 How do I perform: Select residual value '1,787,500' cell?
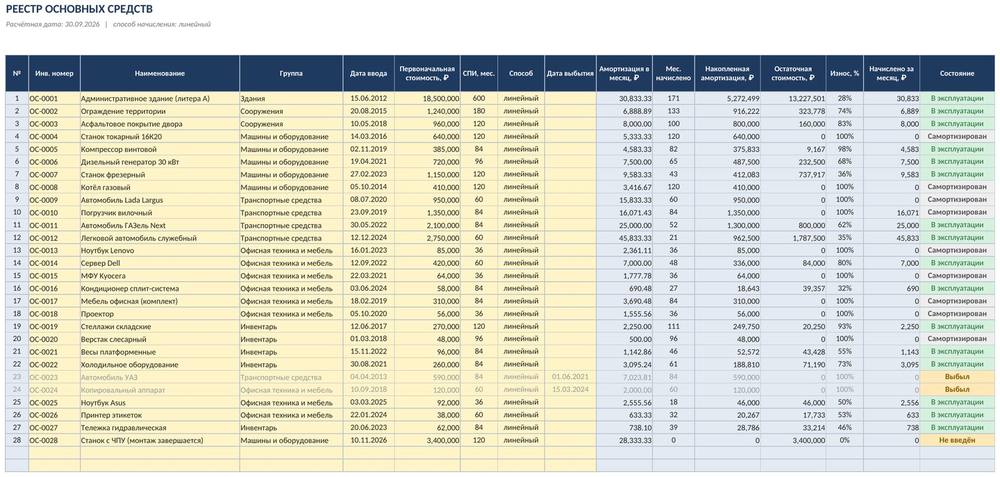[x=793, y=238]
